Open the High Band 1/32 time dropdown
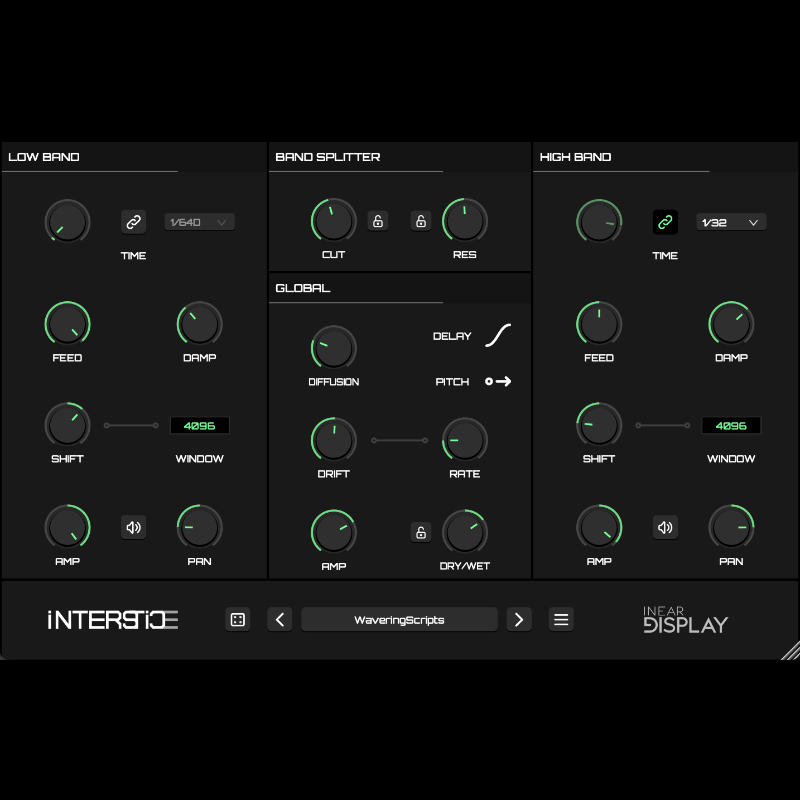800x800 pixels. (731, 222)
